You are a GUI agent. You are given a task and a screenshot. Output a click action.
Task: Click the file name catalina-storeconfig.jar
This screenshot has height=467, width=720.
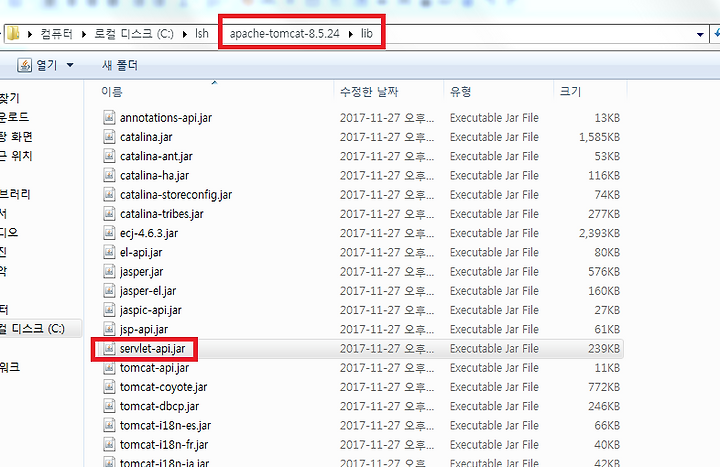(x=176, y=195)
